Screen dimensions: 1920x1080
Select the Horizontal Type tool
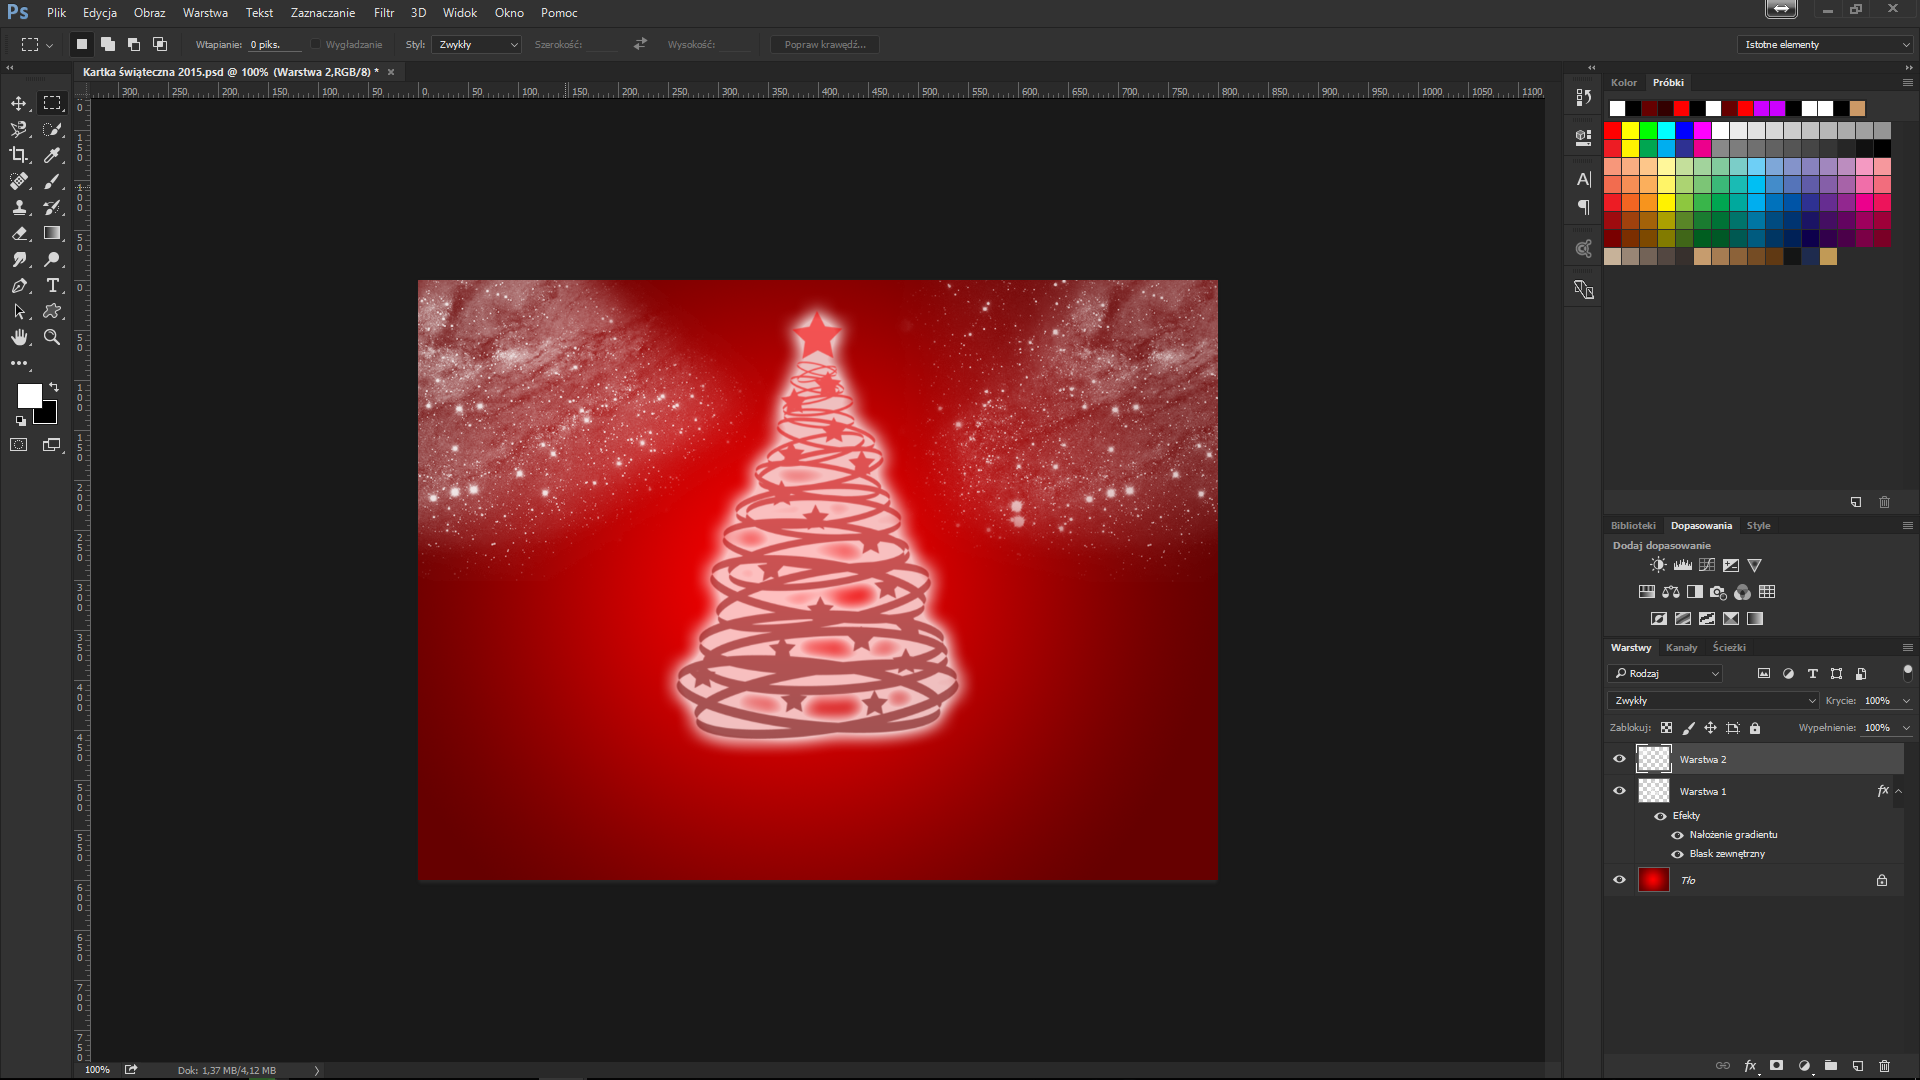pyautogui.click(x=53, y=285)
